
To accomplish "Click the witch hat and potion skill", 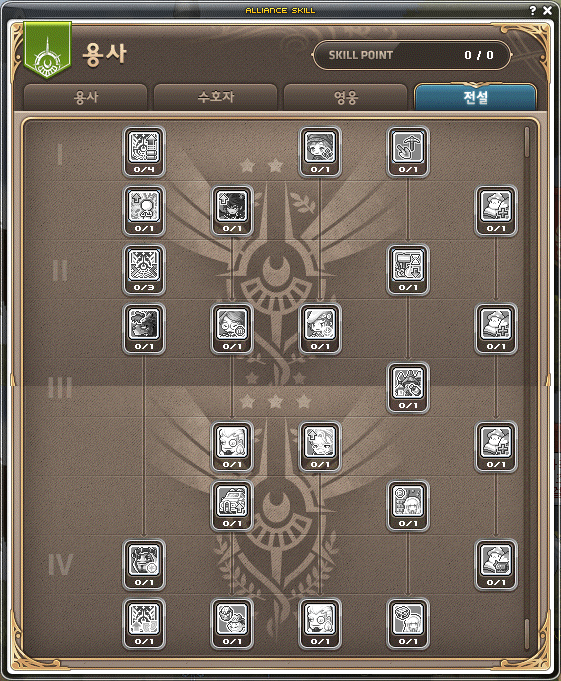I will (x=408, y=387).
